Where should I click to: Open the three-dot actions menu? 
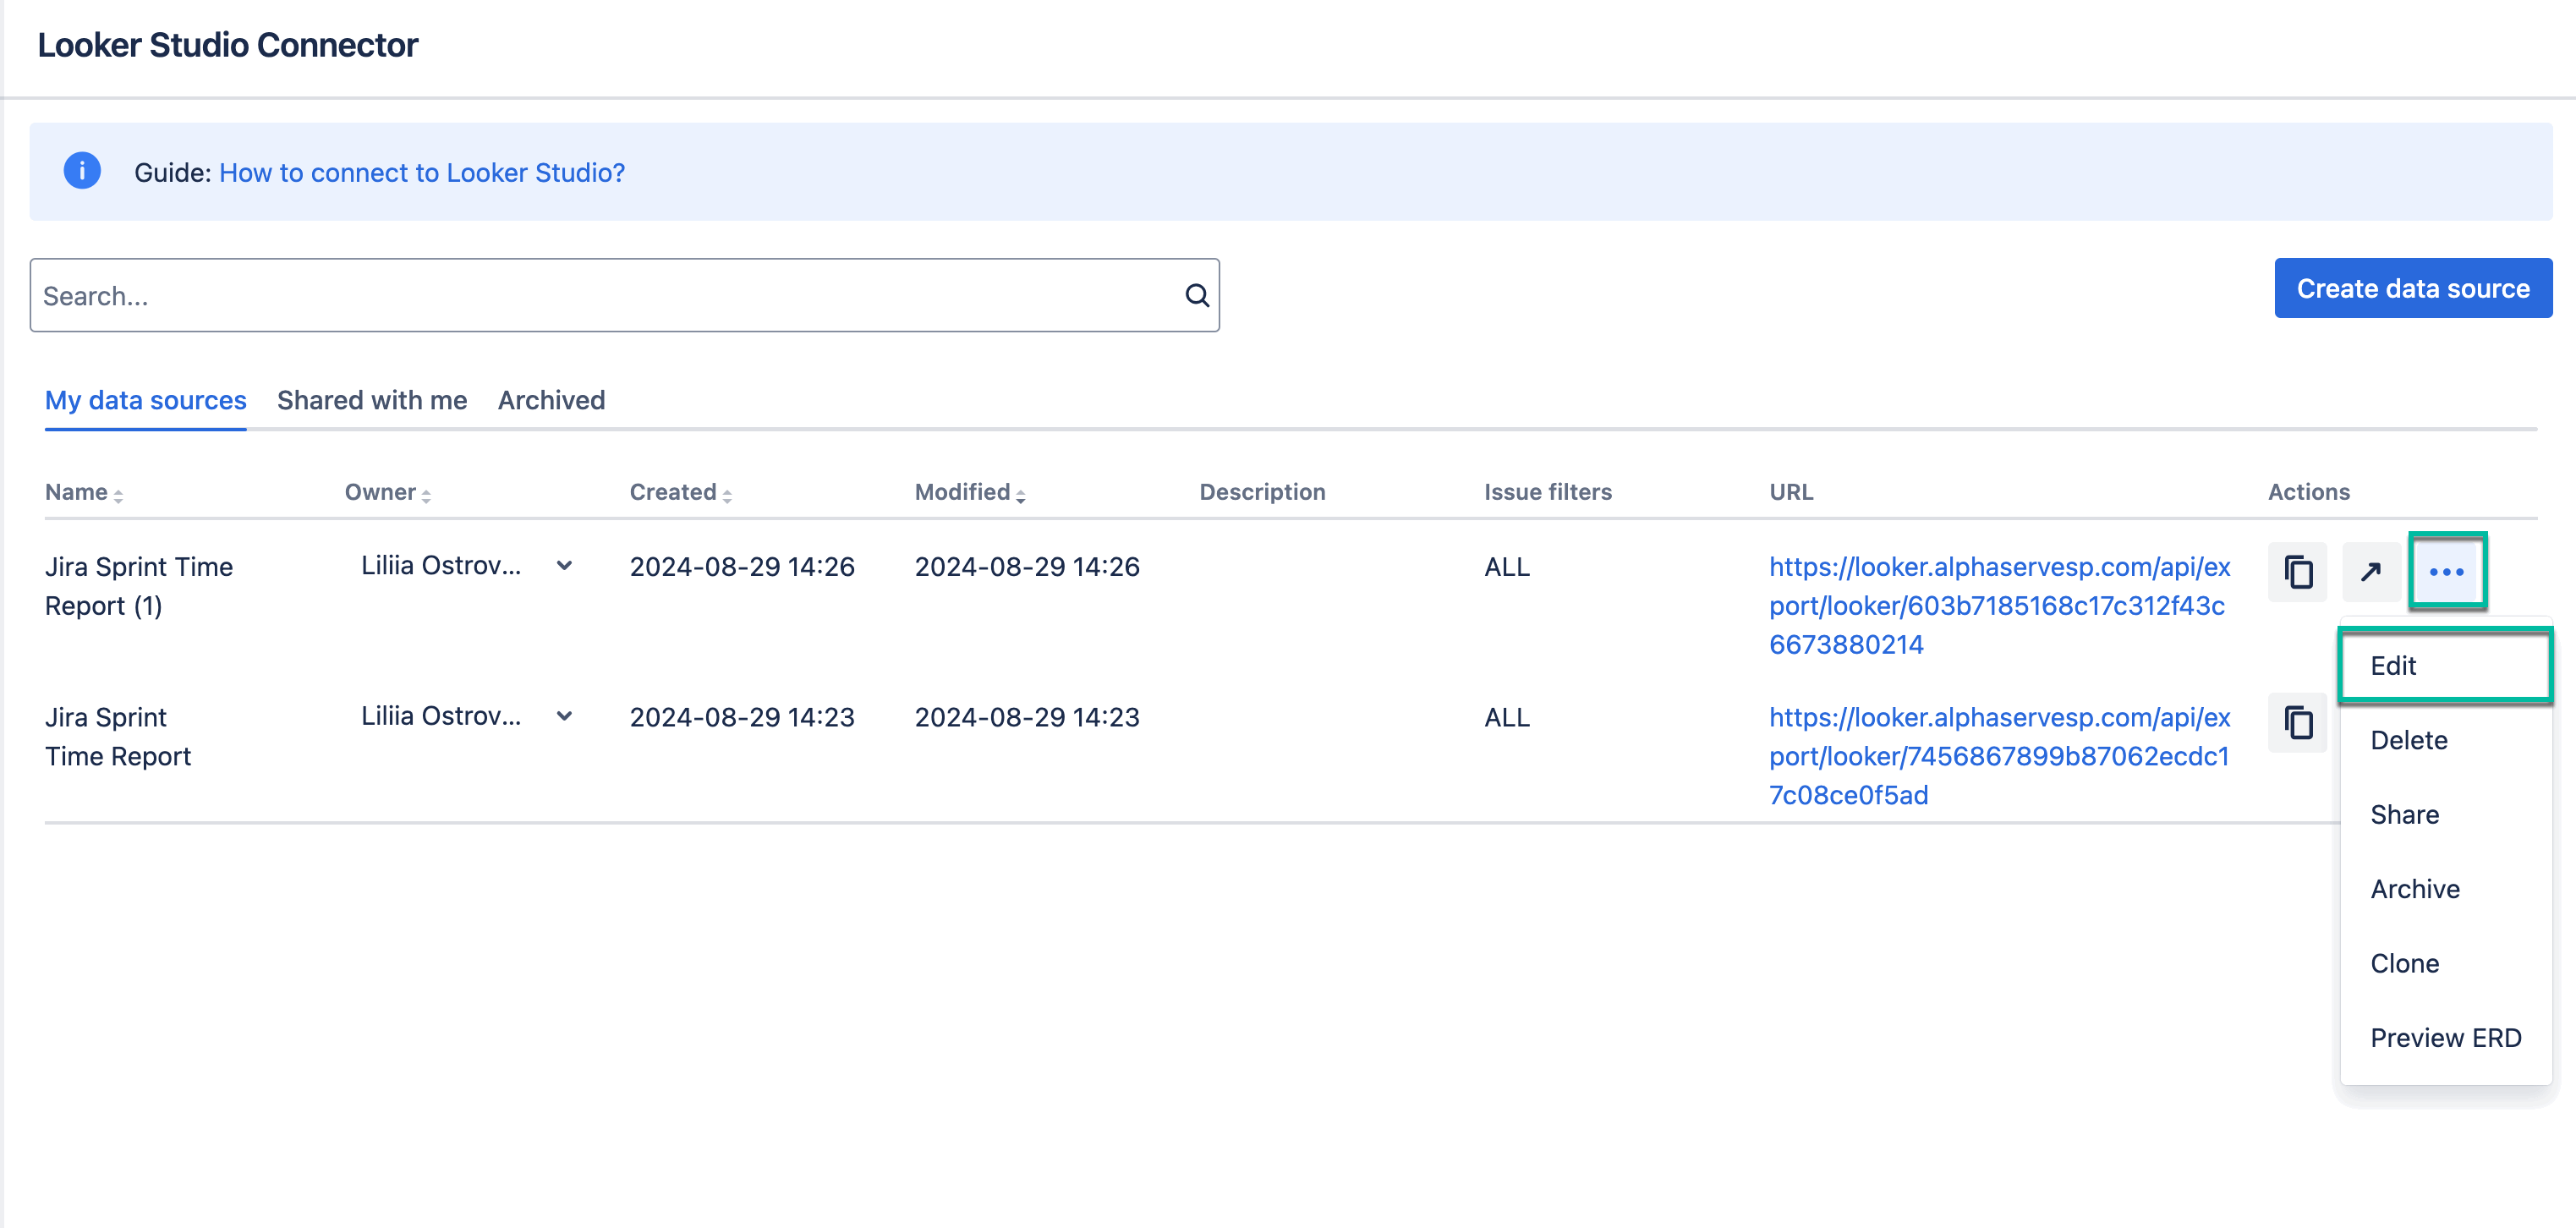click(x=2447, y=571)
